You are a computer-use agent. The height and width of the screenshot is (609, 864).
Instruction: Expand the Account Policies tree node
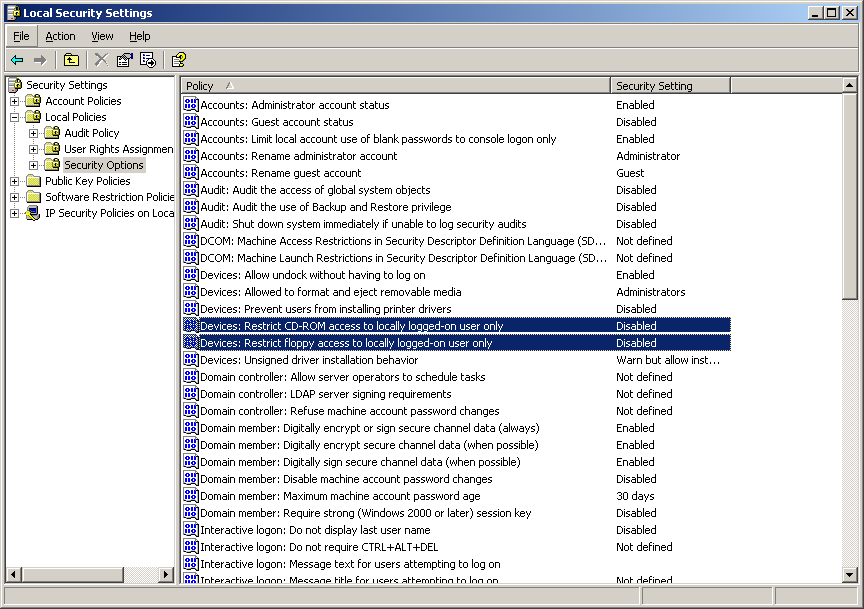14,101
